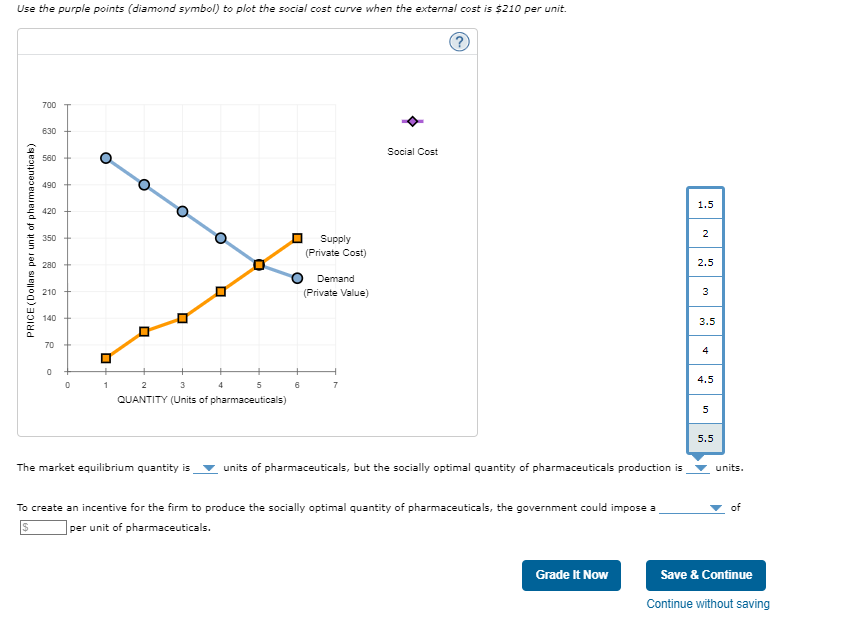This screenshot has height=617, width=868.
Task: Choose 5.5 from the quantity list
Action: 705,437
